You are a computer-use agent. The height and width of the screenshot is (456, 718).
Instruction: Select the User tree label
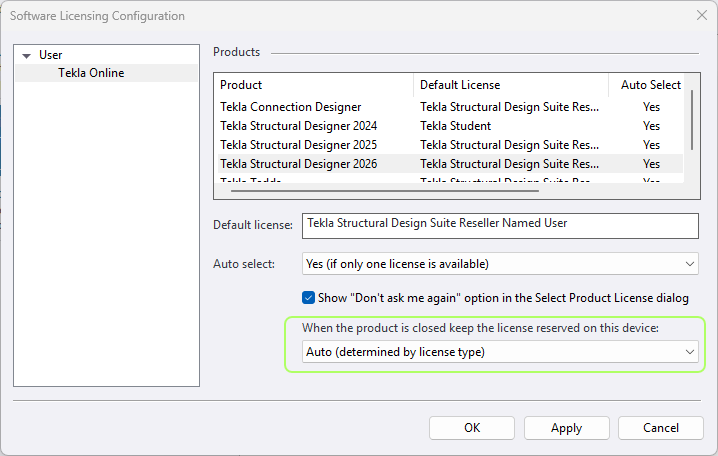[x=50, y=55]
